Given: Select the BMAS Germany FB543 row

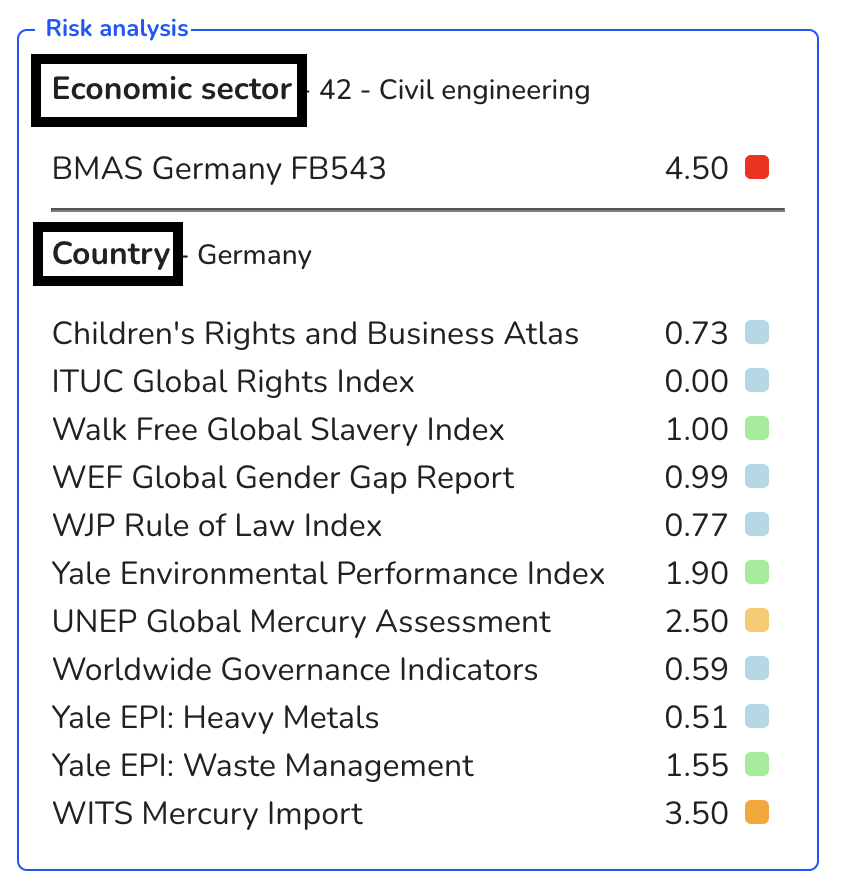Looking at the screenshot, I should 418,168.
